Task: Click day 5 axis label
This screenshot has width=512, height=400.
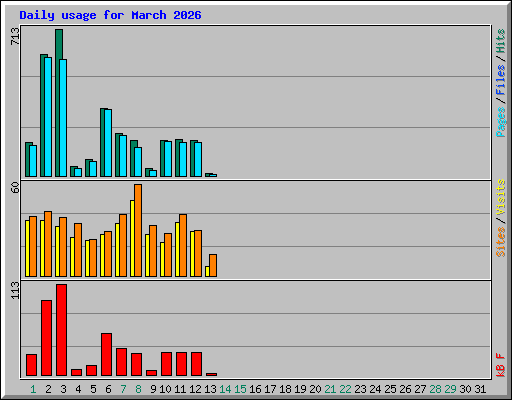Action: (x=93, y=389)
